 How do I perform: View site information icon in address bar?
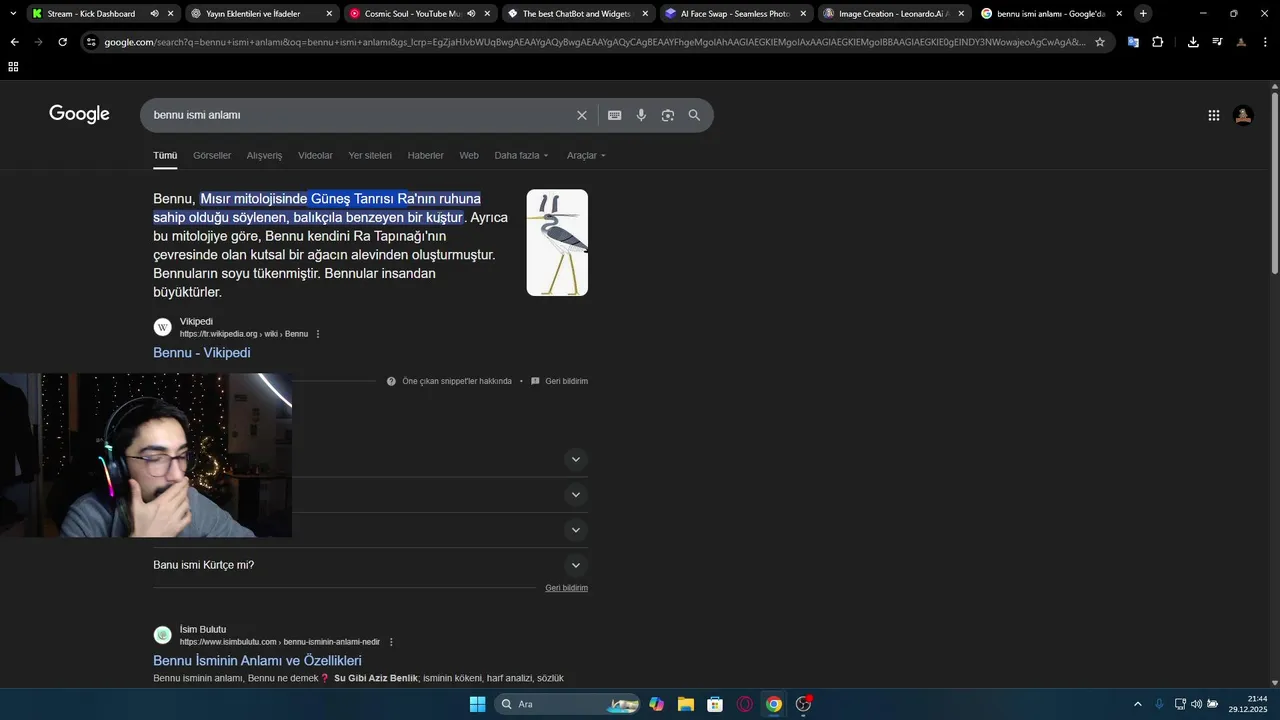[91, 42]
